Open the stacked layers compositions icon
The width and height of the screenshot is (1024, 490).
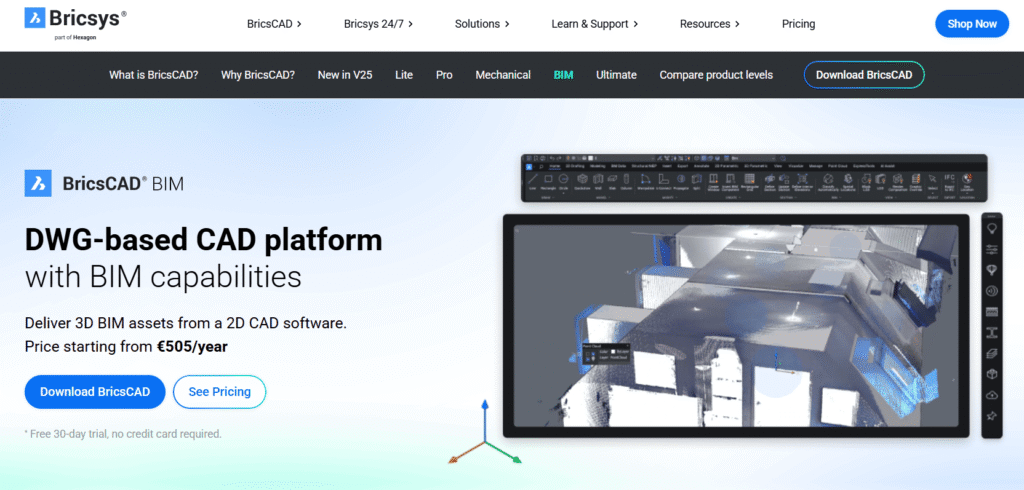991,353
